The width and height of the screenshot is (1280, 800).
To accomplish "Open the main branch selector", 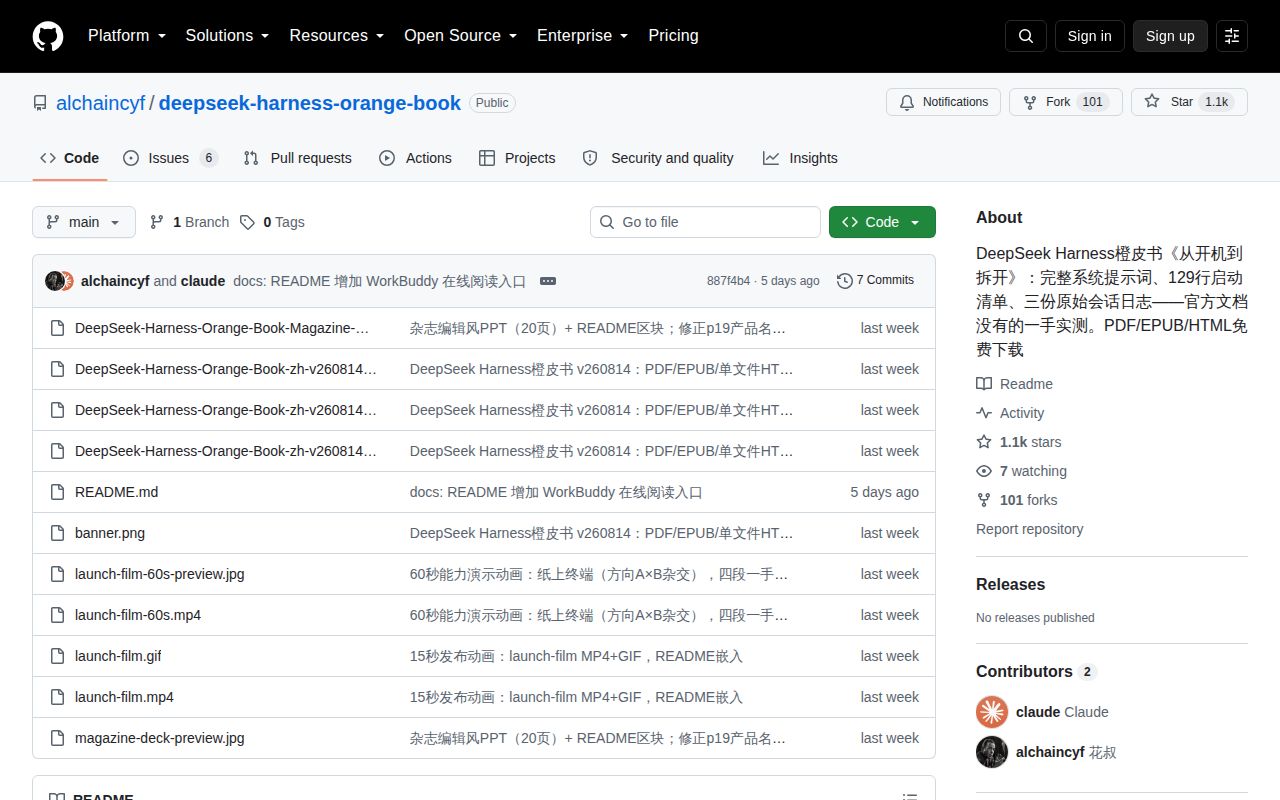I will tap(84, 222).
